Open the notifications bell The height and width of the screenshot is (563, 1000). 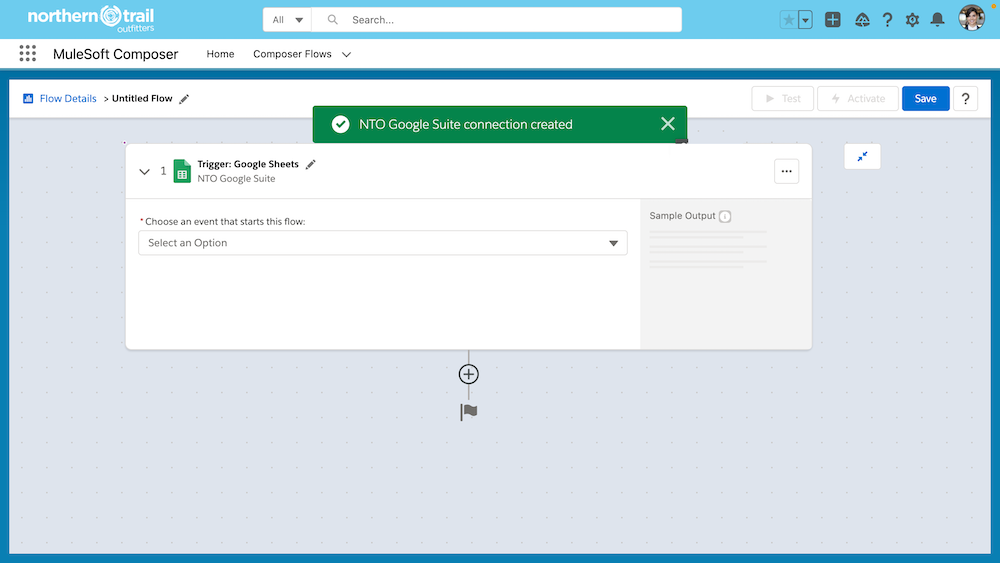(x=937, y=20)
